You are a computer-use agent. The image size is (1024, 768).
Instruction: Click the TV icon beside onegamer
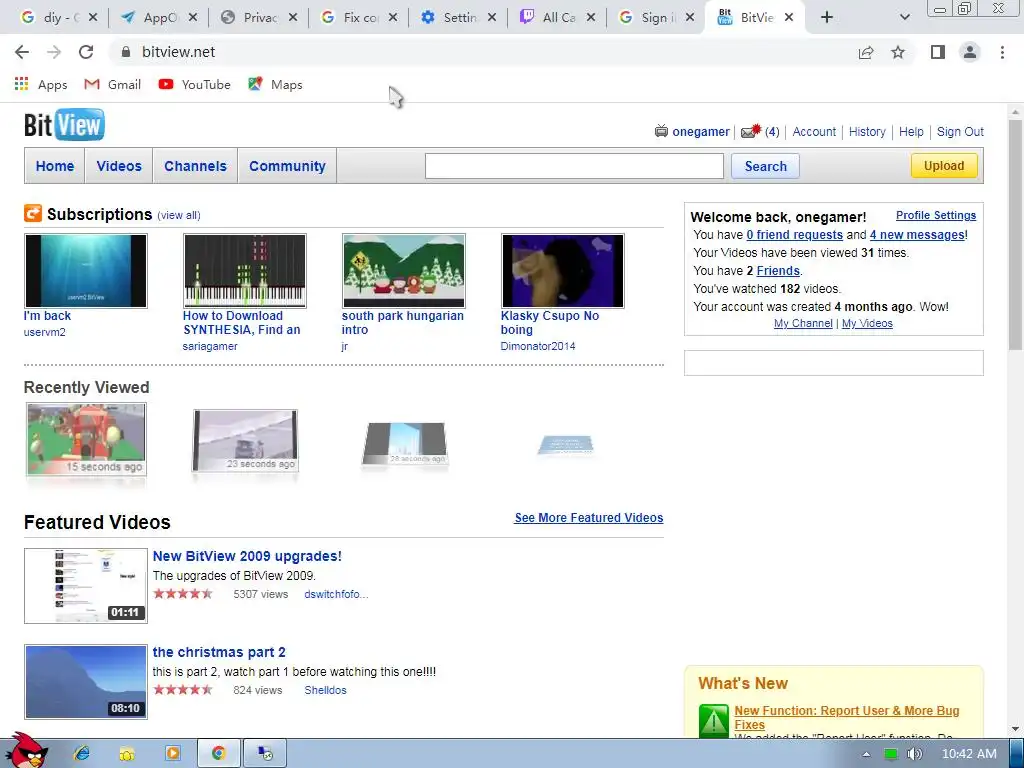pyautogui.click(x=662, y=131)
